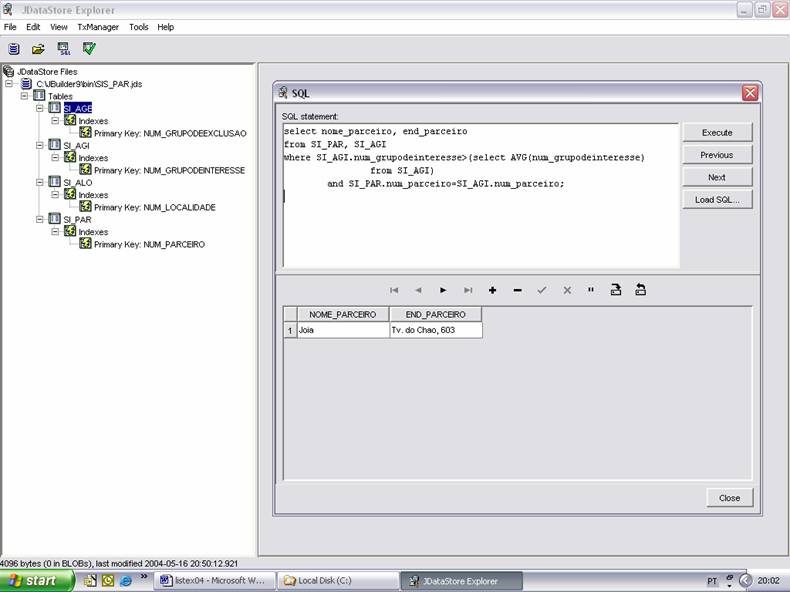Post changes with the checkmark icon
This screenshot has height=592, width=790.
tap(542, 290)
